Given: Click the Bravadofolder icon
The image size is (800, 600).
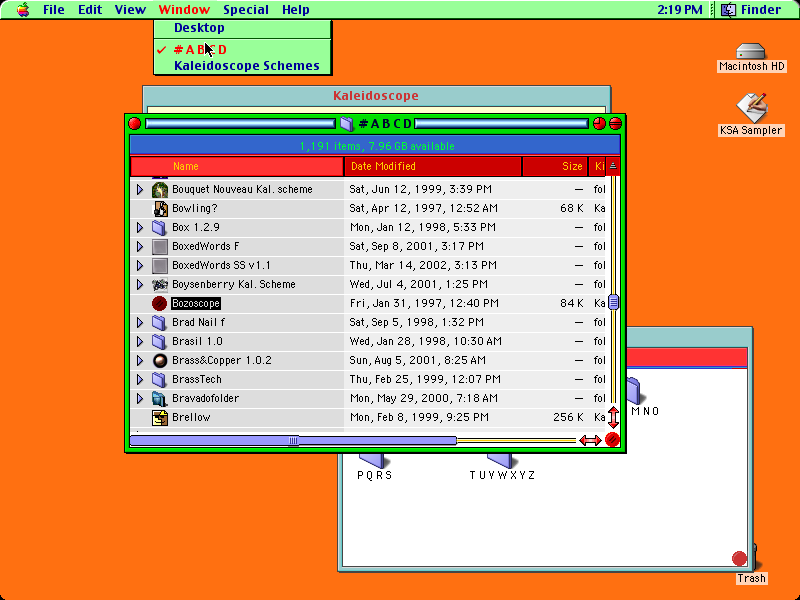Looking at the screenshot, I should (x=160, y=398).
